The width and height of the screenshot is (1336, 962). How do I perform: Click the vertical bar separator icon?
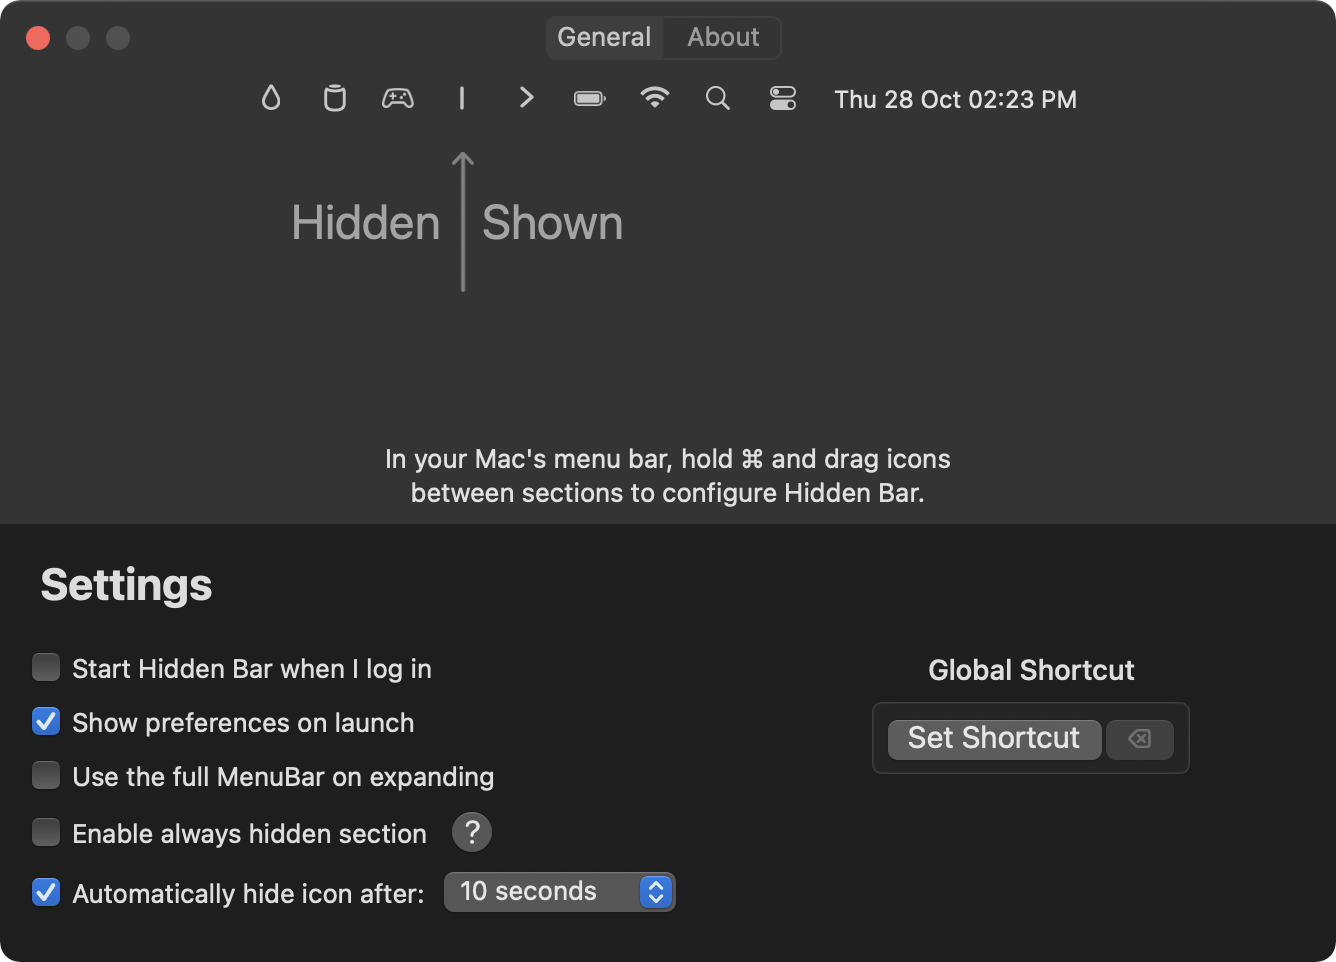(x=461, y=98)
